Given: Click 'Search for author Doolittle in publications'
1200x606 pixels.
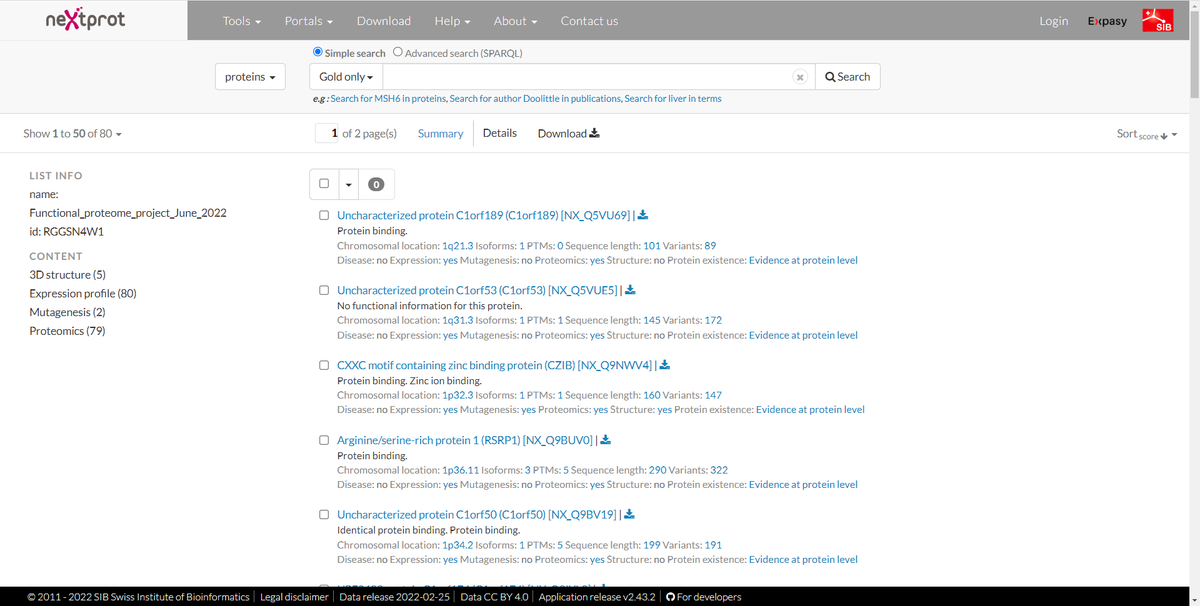Looking at the screenshot, I should click(x=535, y=99).
